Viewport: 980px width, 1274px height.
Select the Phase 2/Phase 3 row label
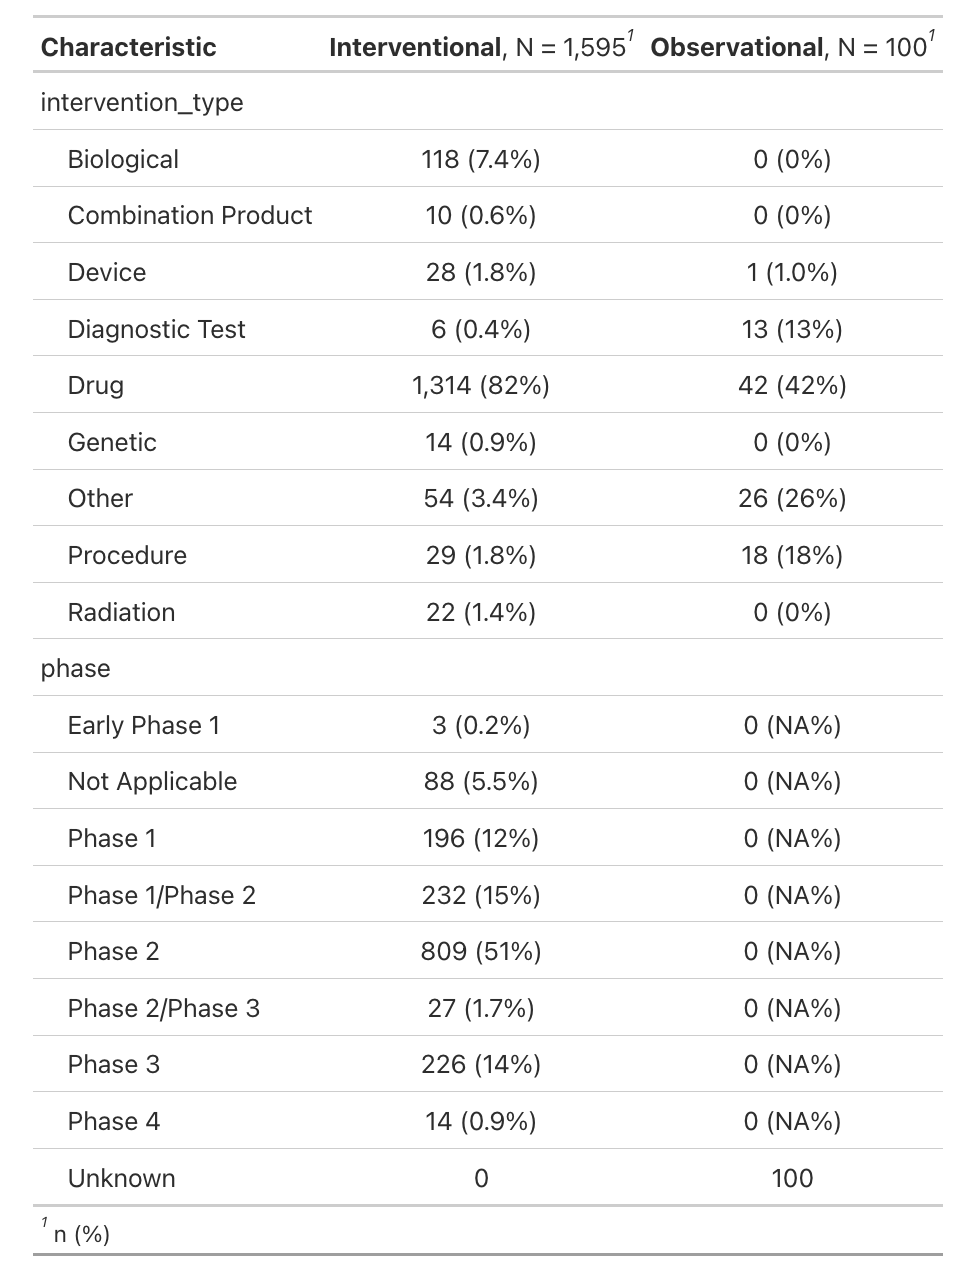tap(163, 1008)
